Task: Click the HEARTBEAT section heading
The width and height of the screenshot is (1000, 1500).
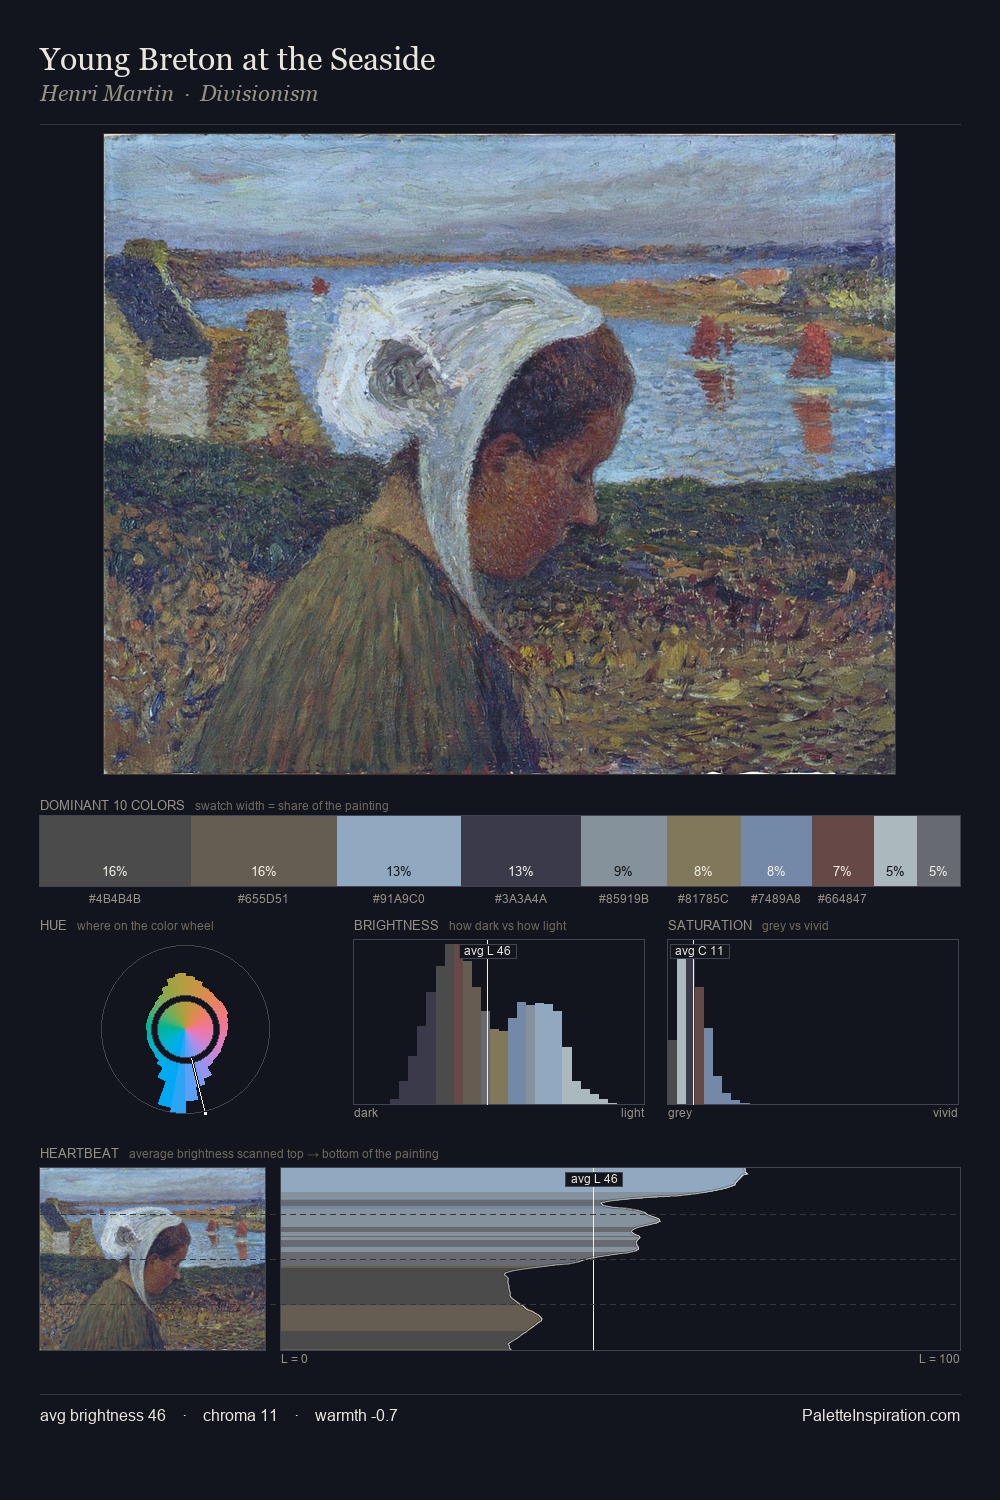Action: coord(79,1154)
